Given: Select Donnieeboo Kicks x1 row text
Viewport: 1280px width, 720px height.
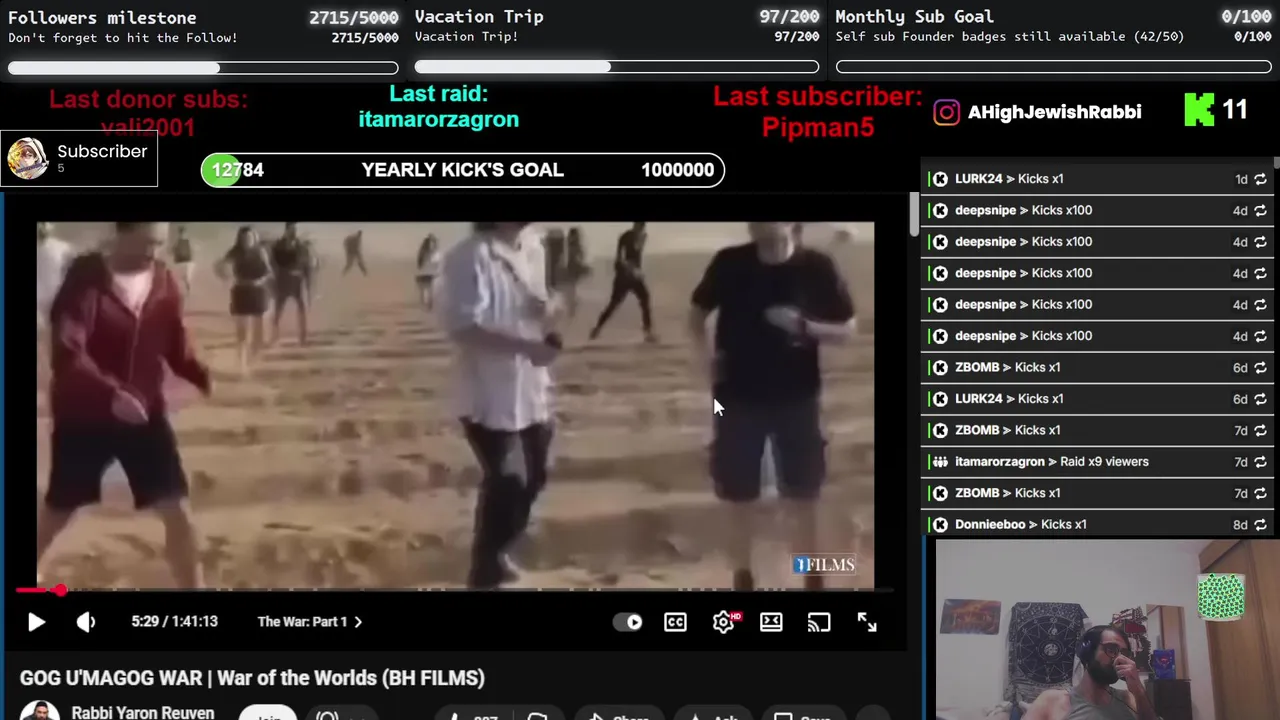Looking at the screenshot, I should click(1020, 524).
